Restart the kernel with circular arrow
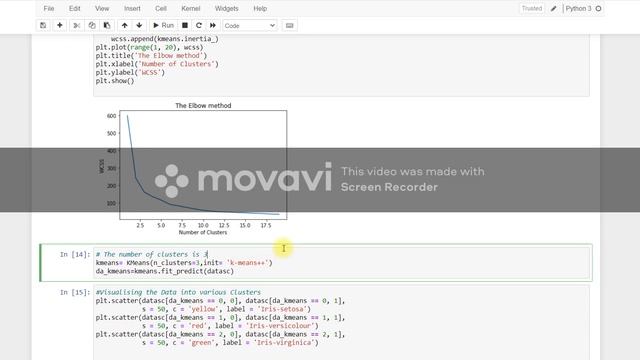Image resolution: width=640 pixels, height=360 pixels. (x=199, y=25)
